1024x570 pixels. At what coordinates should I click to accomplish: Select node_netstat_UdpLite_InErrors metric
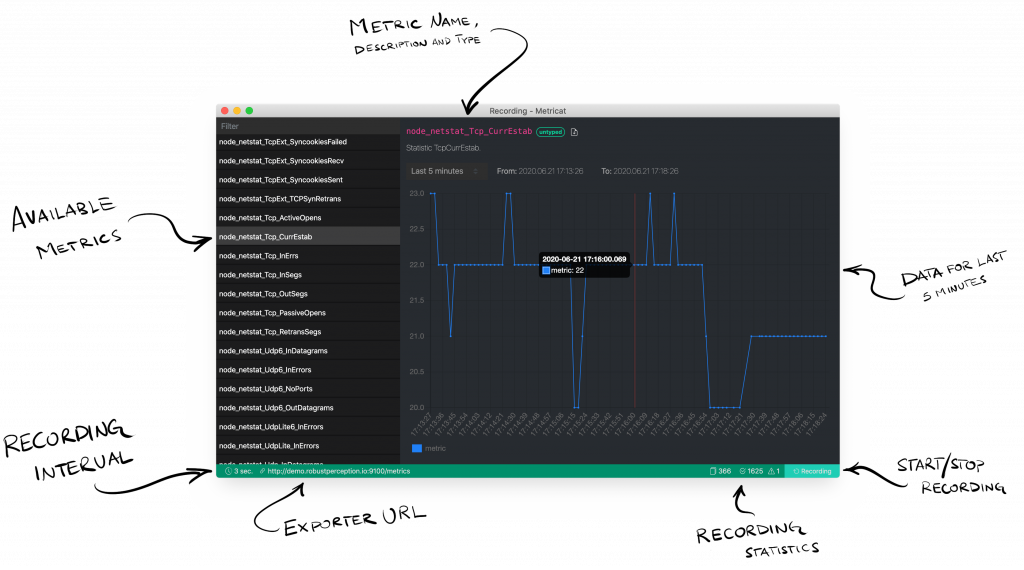(x=308, y=445)
